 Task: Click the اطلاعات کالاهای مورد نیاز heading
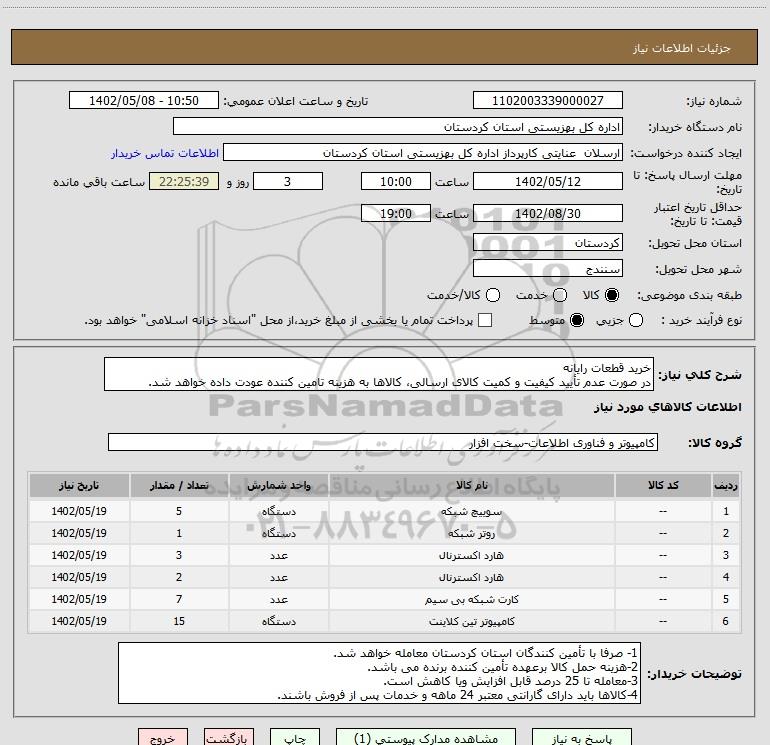[667, 407]
